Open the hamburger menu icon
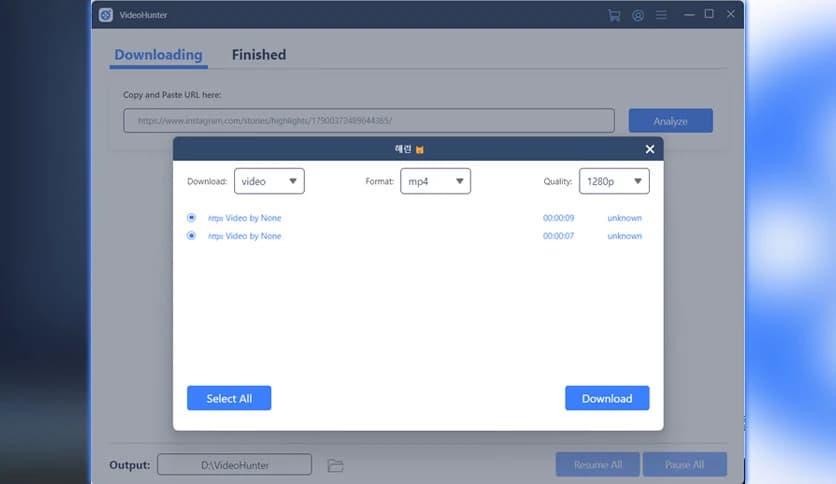Viewport: 836px width, 484px height. click(661, 16)
